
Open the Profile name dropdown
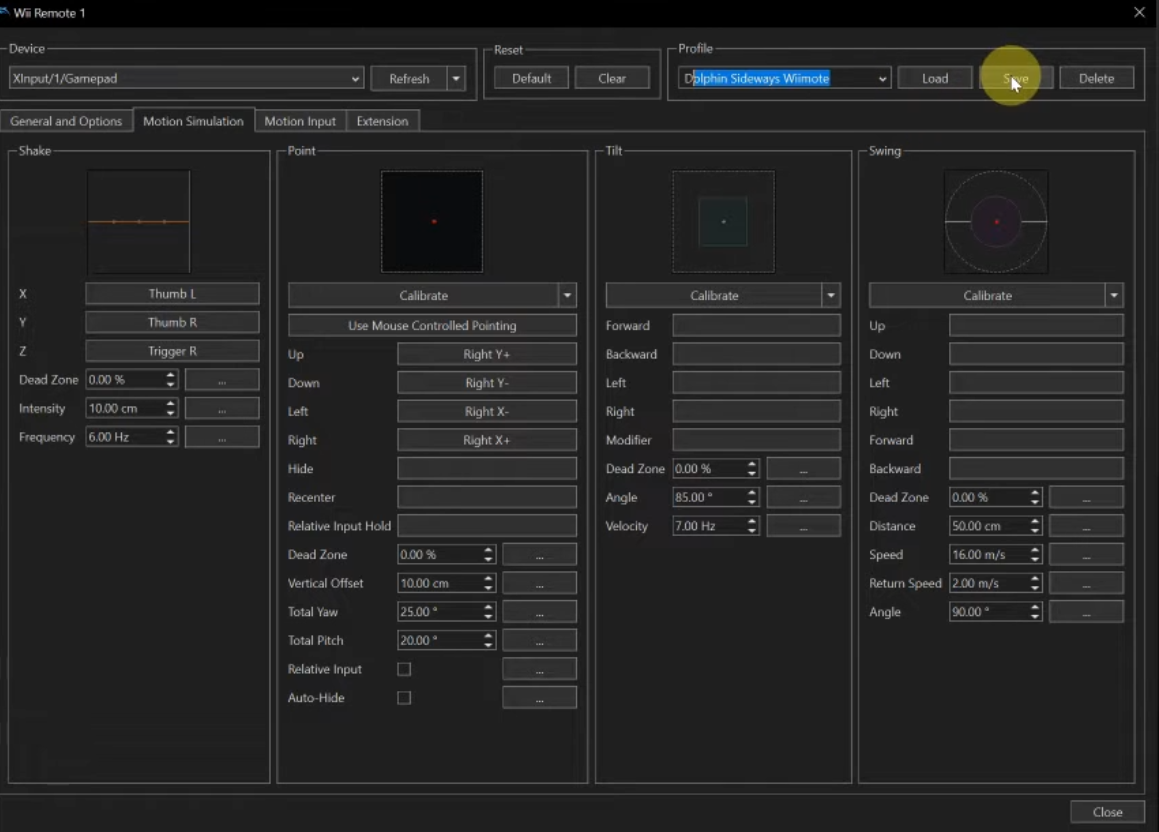click(x=883, y=79)
